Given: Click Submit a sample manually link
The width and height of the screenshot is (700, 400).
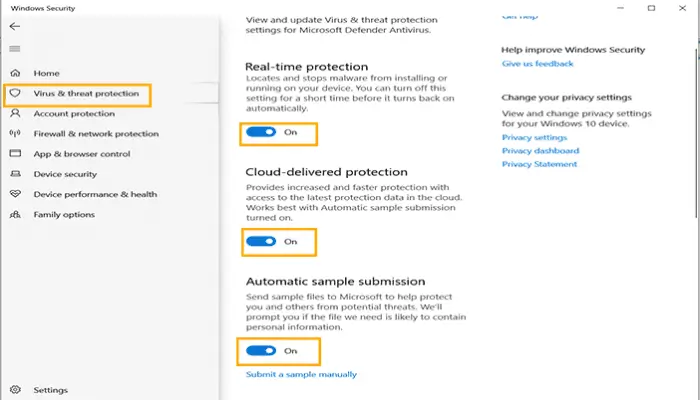Looking at the screenshot, I should 301,375.
